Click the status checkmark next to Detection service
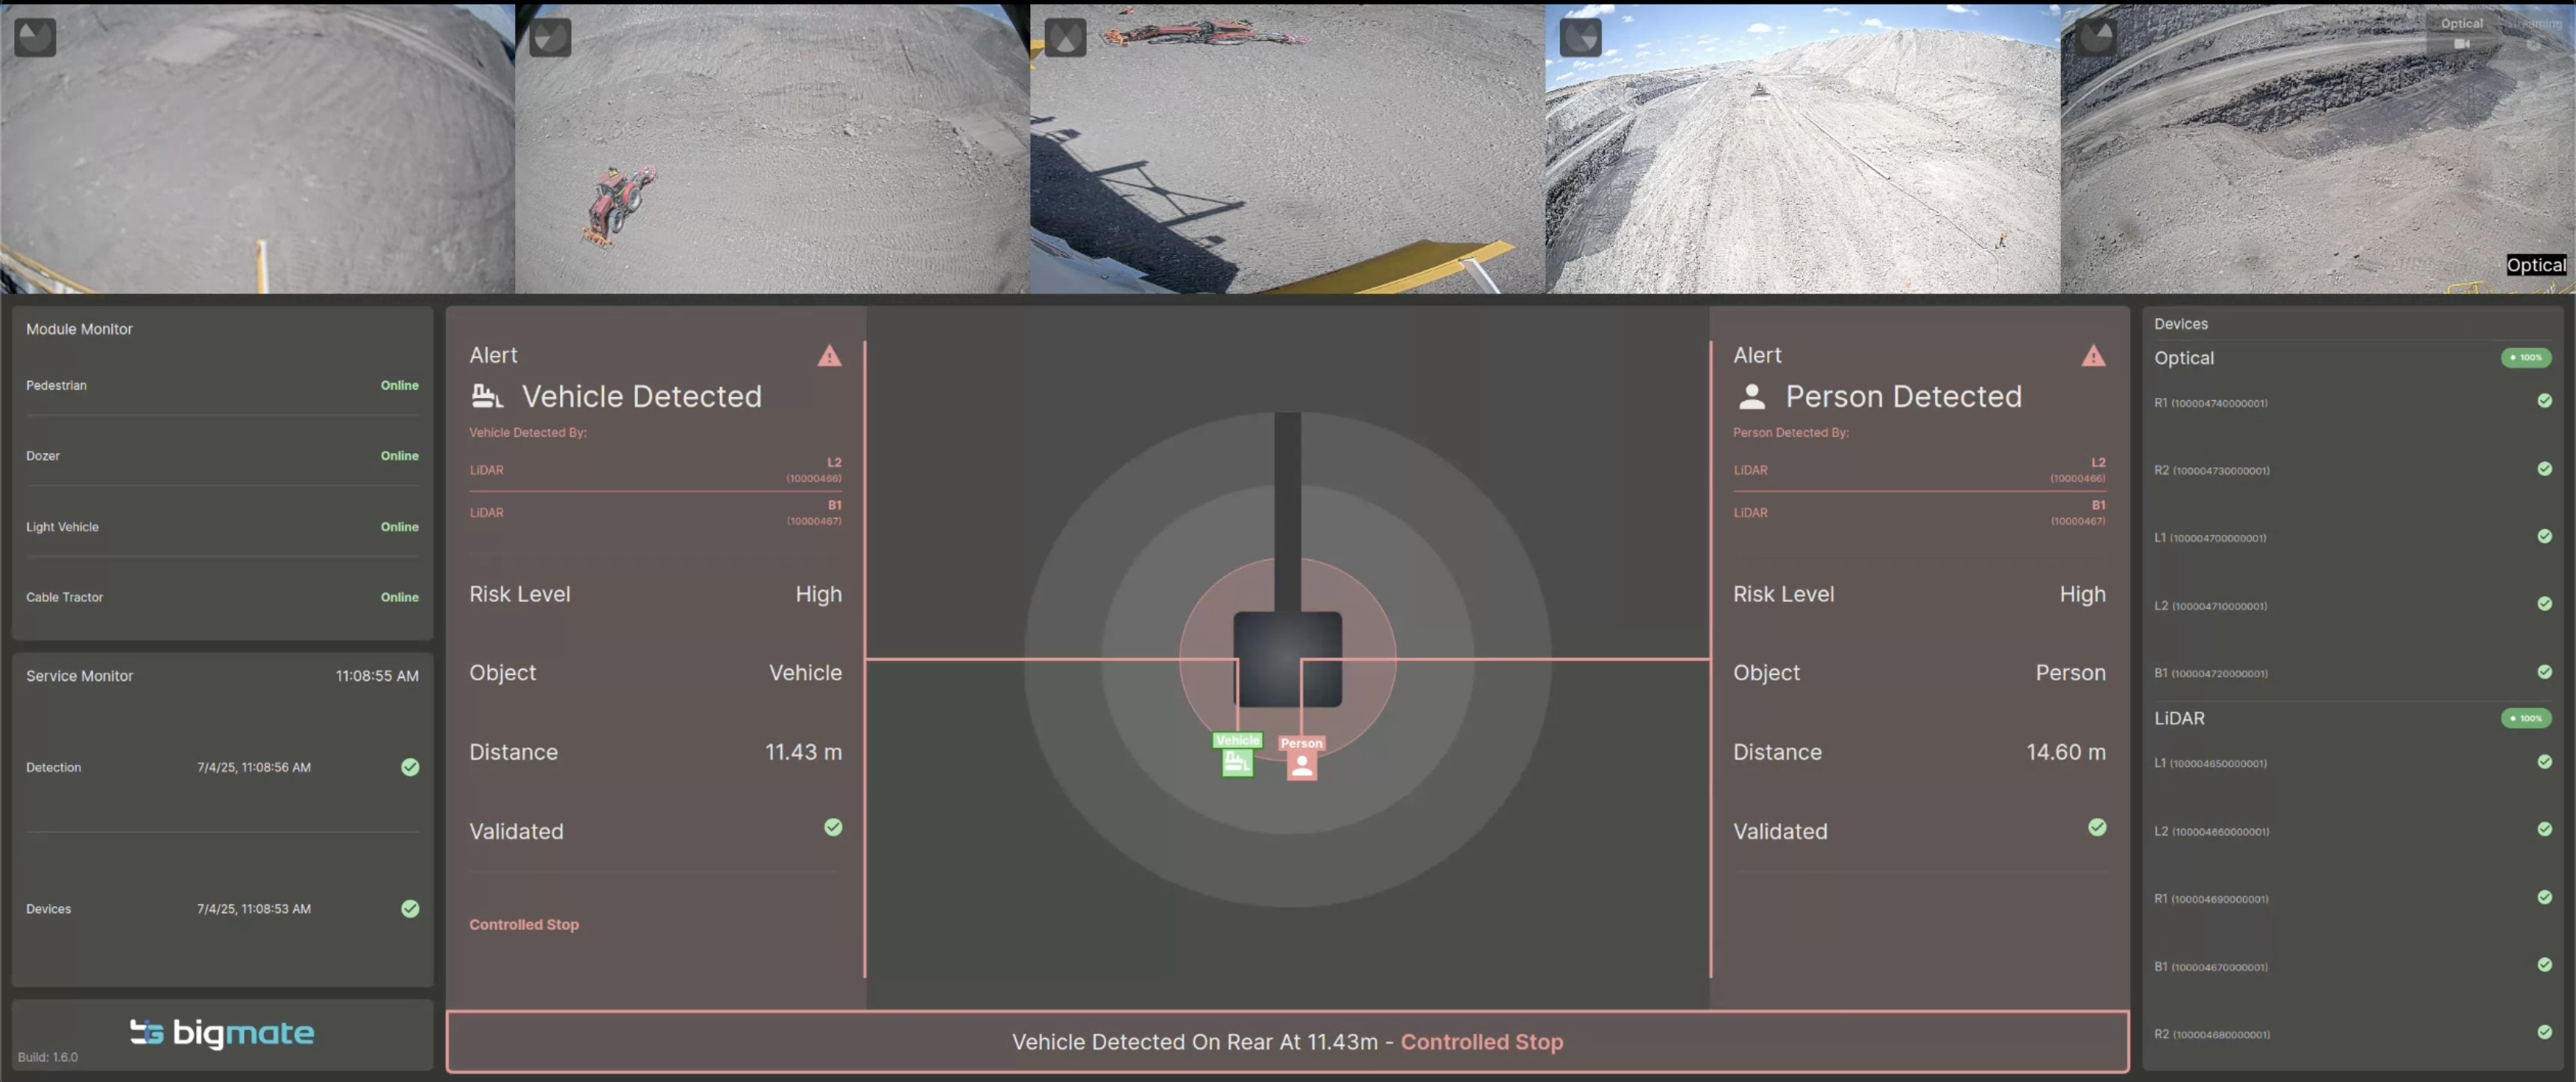The width and height of the screenshot is (2576, 1082). point(410,767)
